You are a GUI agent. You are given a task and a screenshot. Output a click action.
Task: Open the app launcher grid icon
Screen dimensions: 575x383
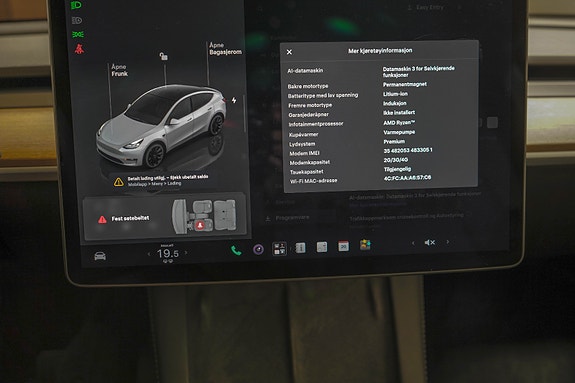[x=279, y=248]
